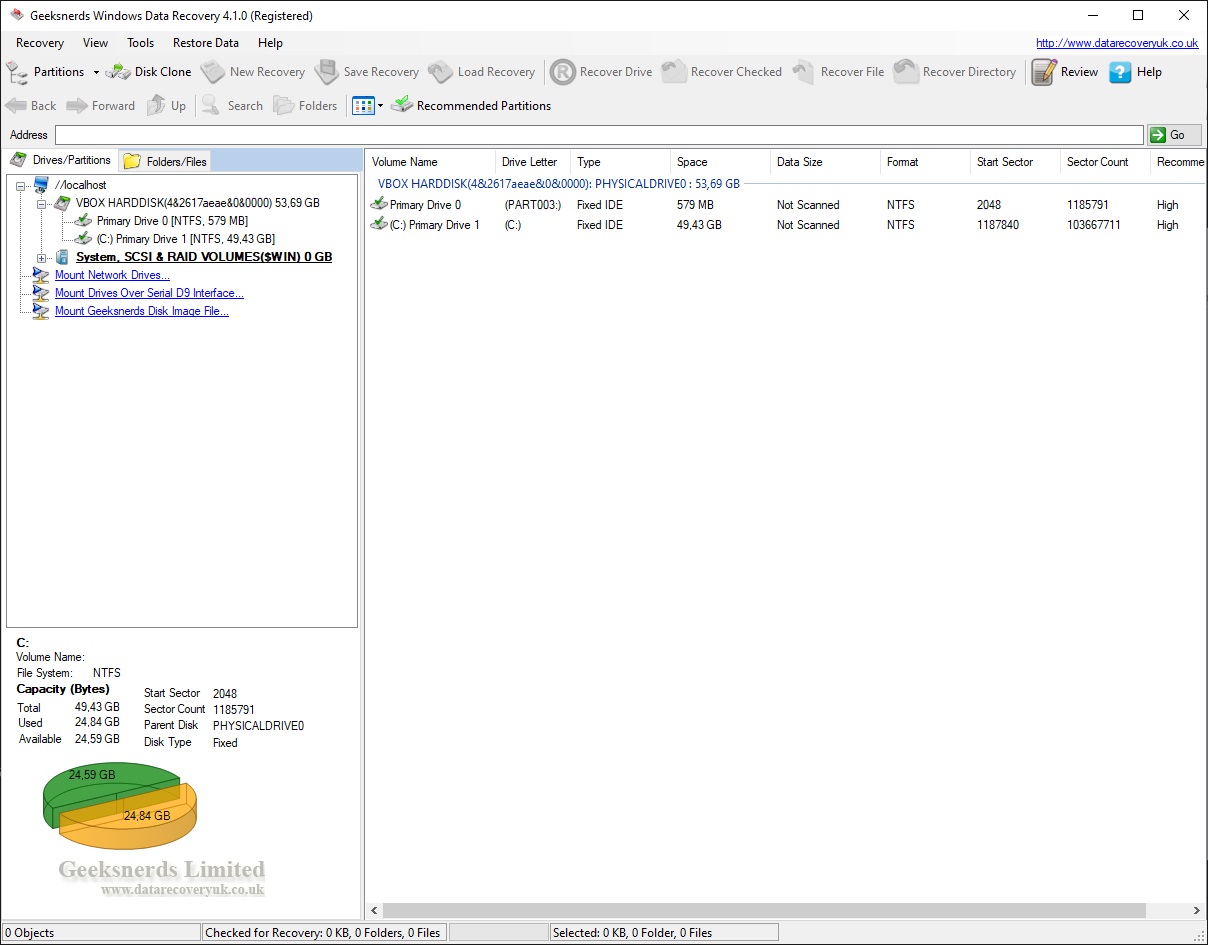Viewport: 1208px width, 945px height.
Task: Toggle the Folders view button
Action: pos(306,106)
